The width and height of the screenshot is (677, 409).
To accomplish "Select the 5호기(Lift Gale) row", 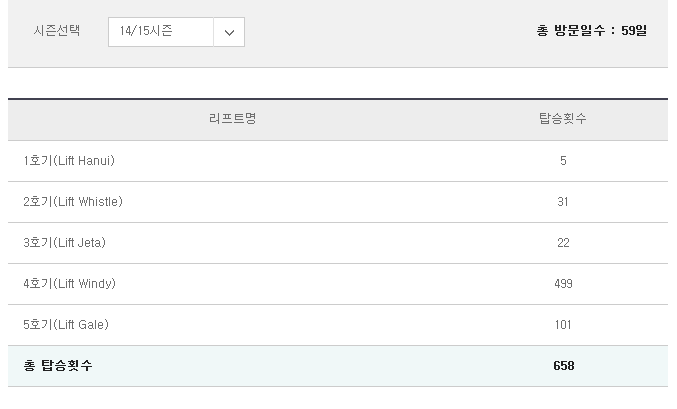I will (338, 325).
